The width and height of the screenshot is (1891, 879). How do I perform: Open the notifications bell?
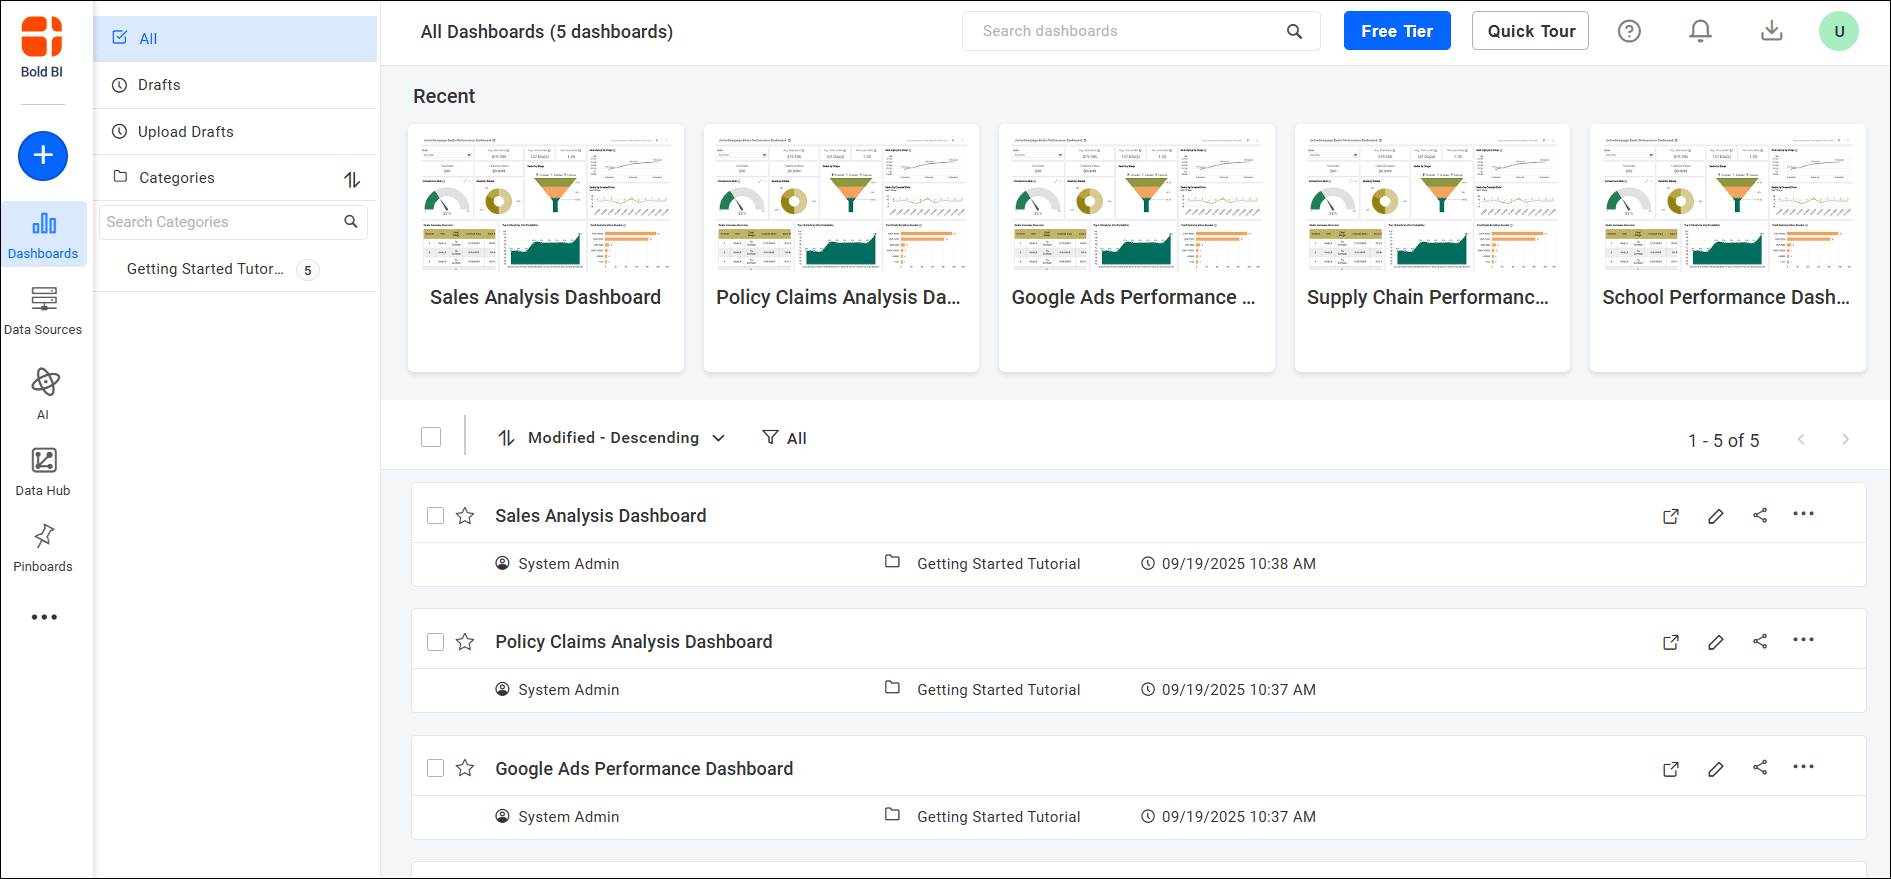1700,31
